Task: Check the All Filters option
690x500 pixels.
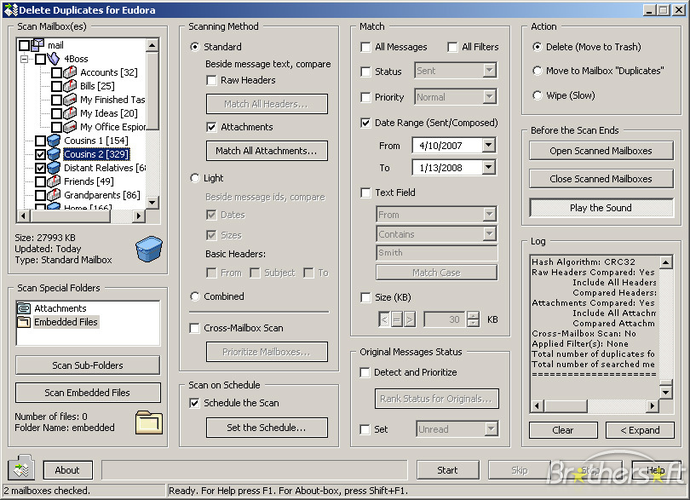Action: [452, 47]
